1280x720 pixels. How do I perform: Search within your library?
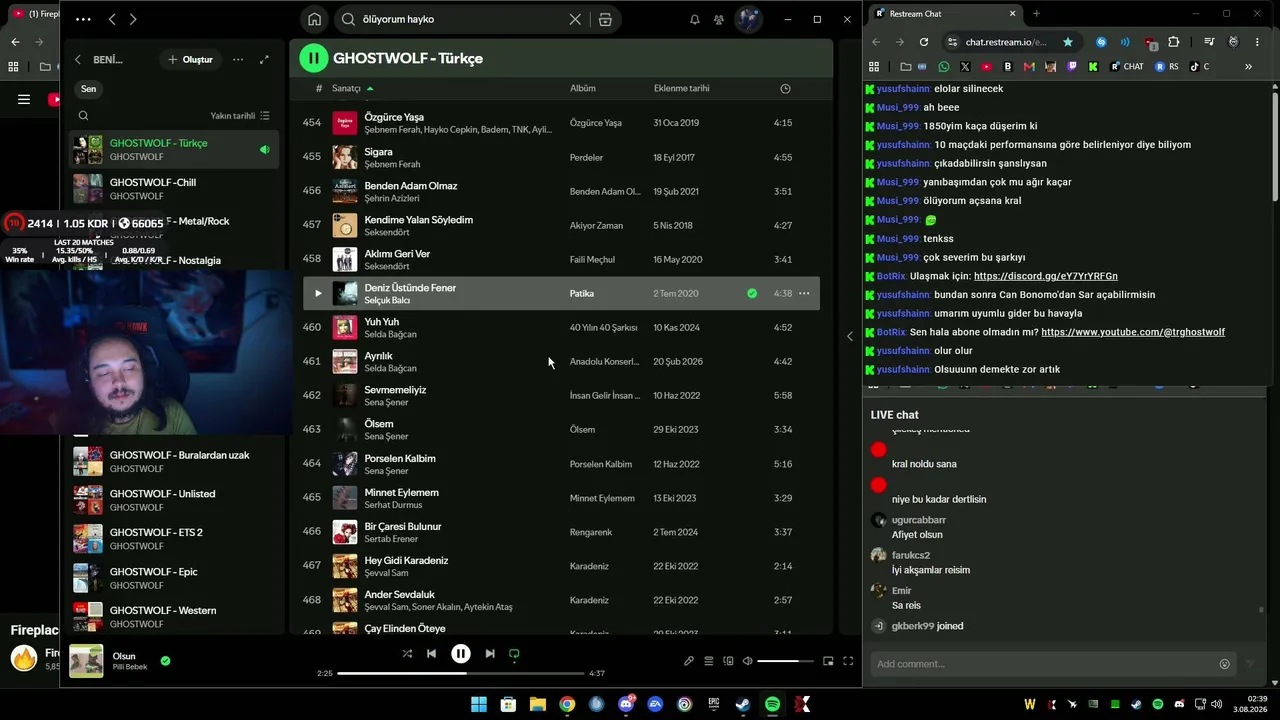coord(83,116)
